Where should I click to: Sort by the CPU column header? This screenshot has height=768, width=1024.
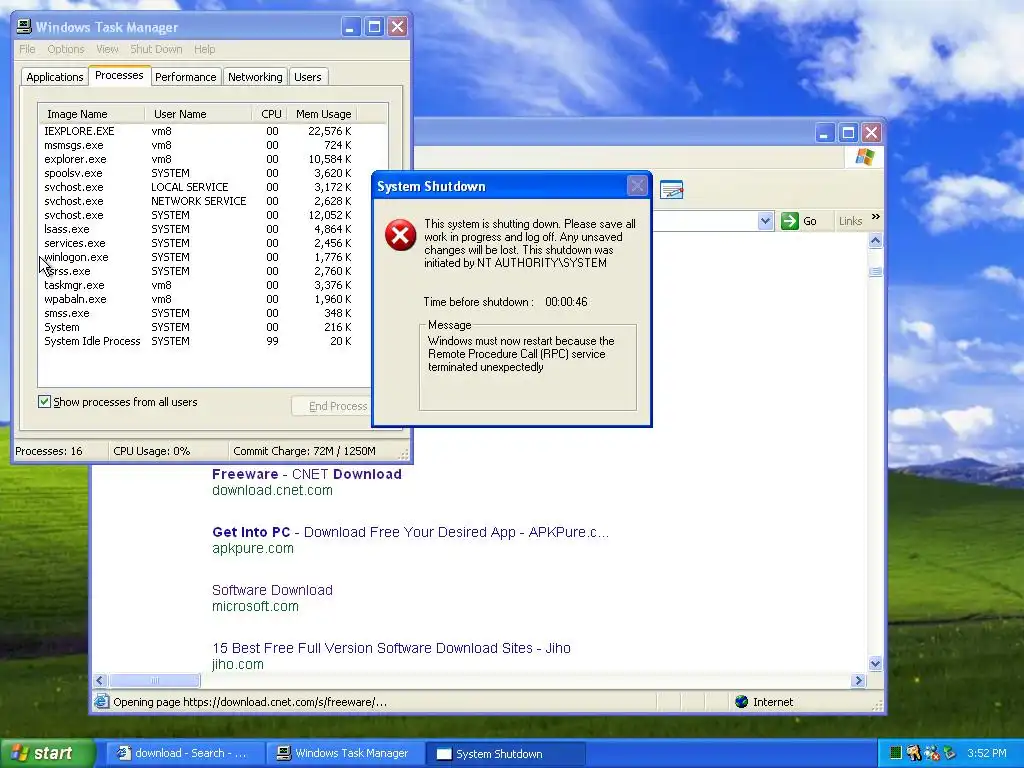[x=270, y=114]
